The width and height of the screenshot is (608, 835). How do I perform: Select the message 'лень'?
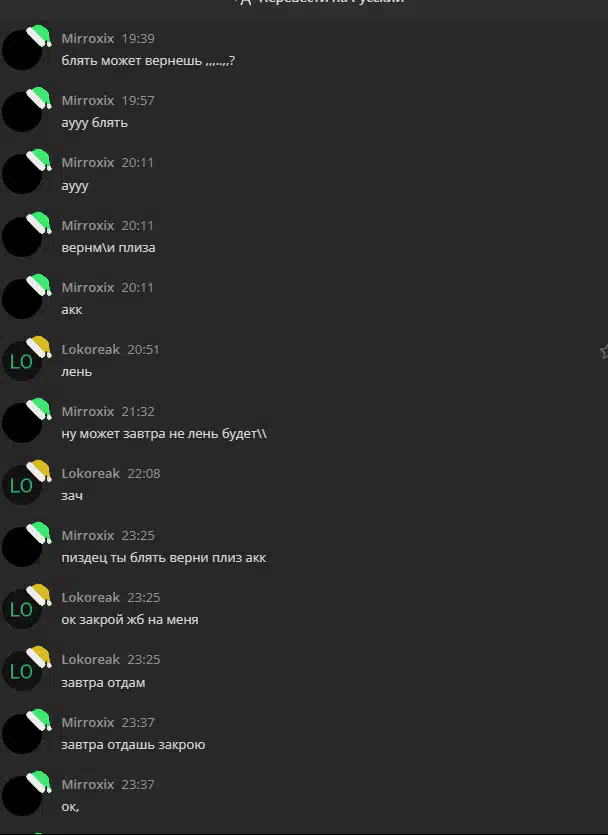click(x=77, y=372)
